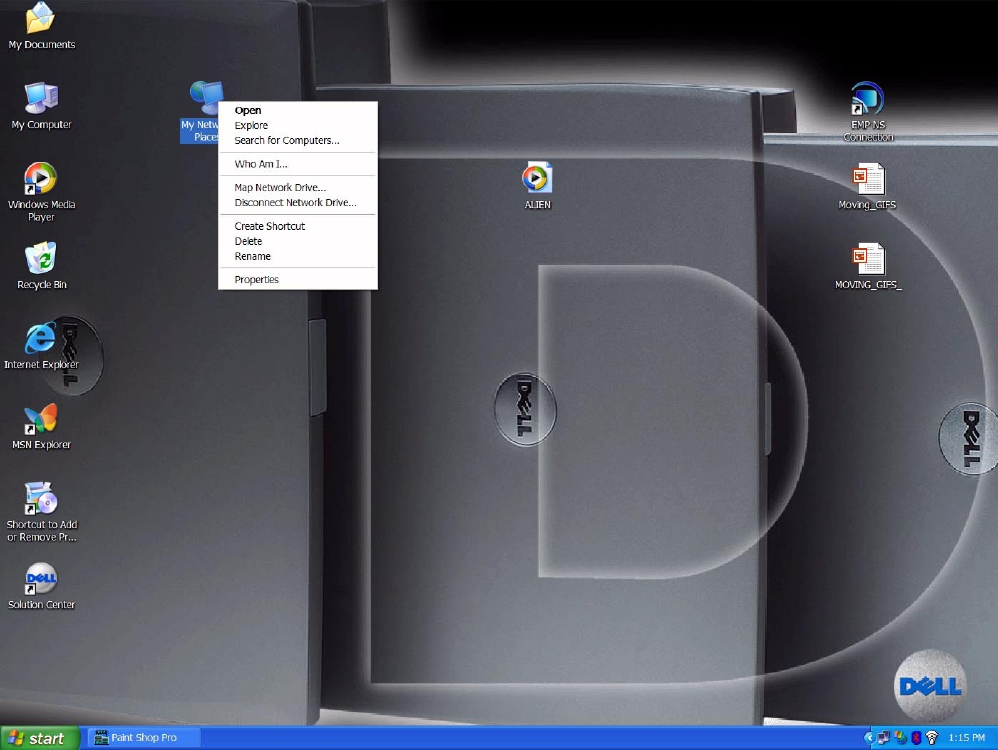Screen dimensions: 998x750
Task: Expand hidden system tray icons arrow
Action: 869,737
